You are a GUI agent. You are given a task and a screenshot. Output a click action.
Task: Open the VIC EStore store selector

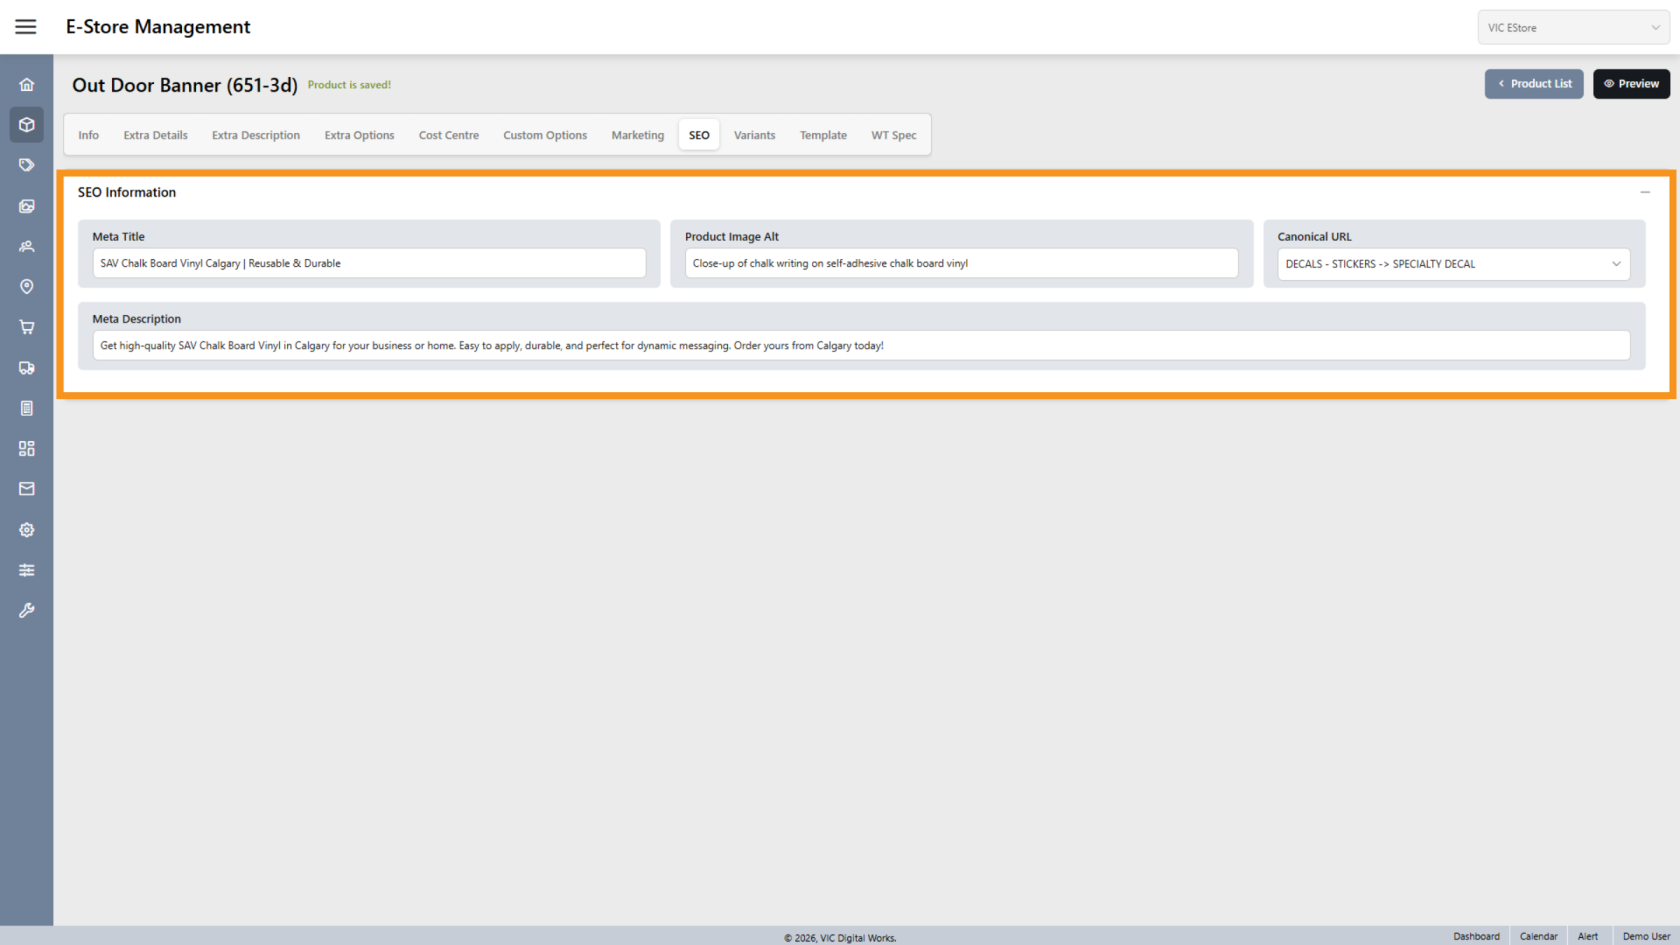1572,28
